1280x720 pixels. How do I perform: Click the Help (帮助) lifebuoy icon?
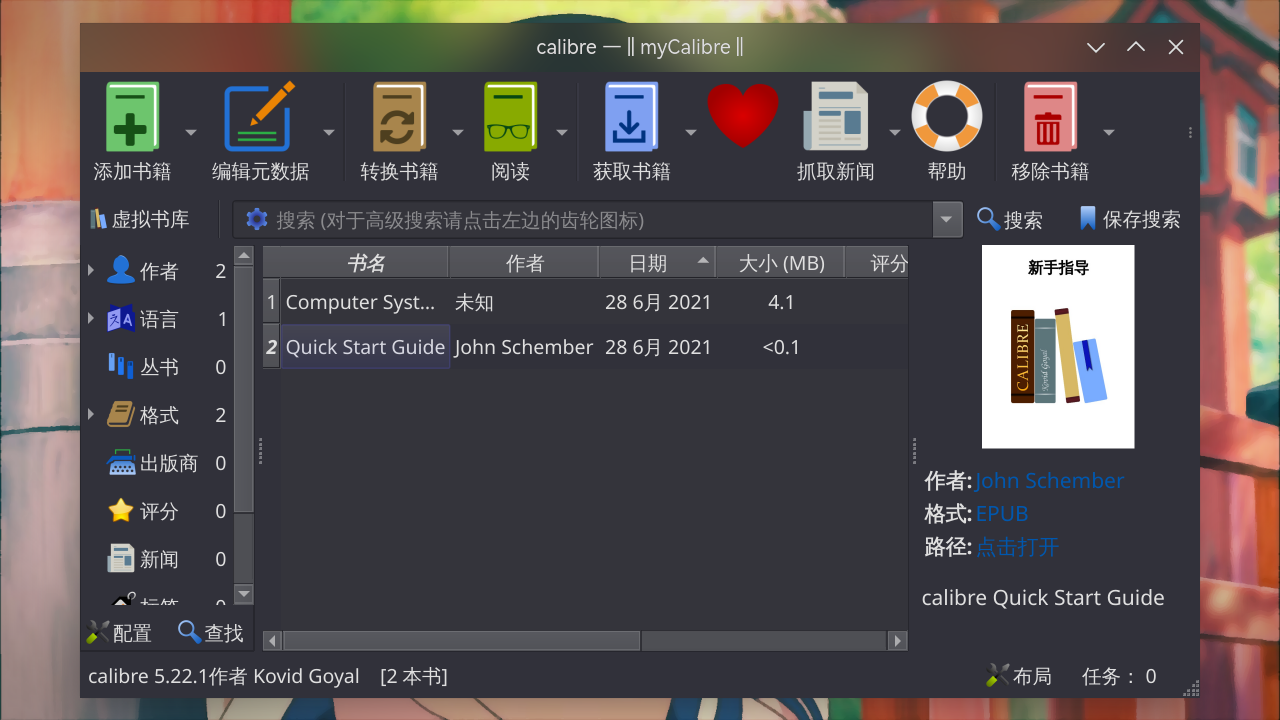click(x=946, y=116)
